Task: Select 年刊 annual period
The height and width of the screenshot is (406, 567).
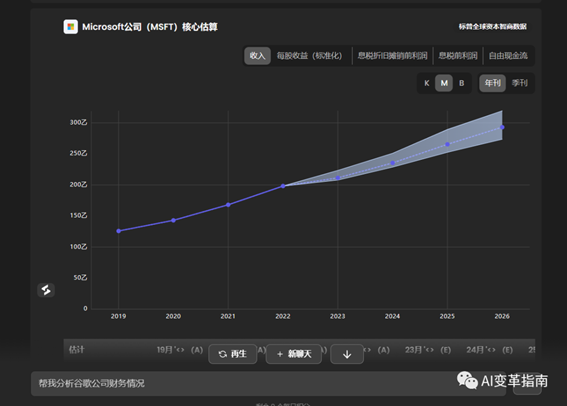Action: pos(493,83)
